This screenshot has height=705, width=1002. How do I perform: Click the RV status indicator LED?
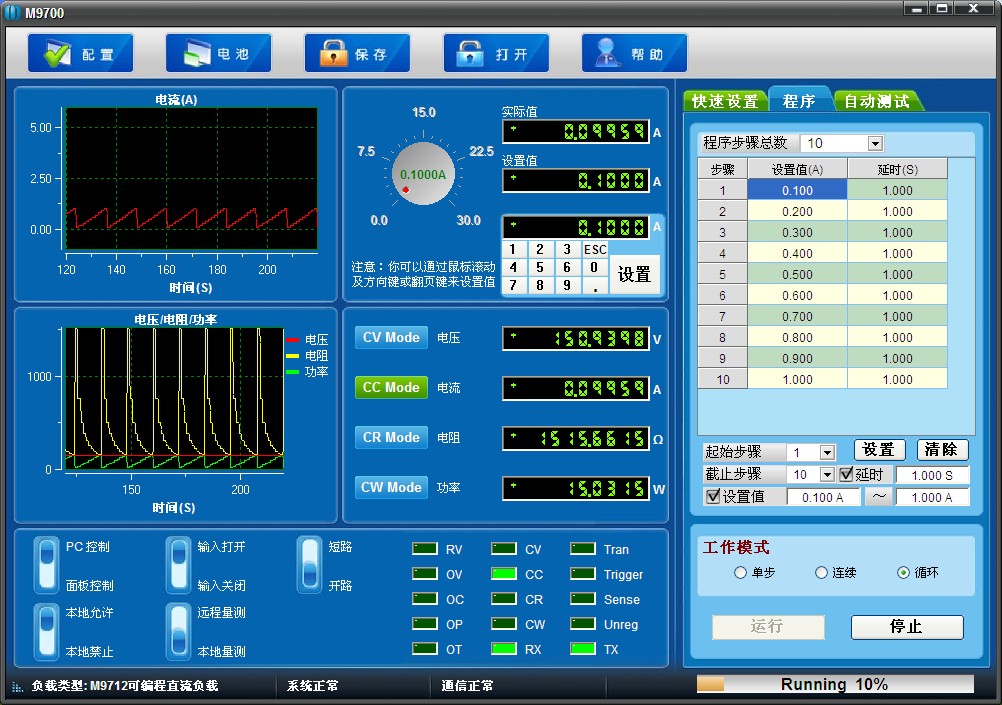pyautogui.click(x=425, y=548)
